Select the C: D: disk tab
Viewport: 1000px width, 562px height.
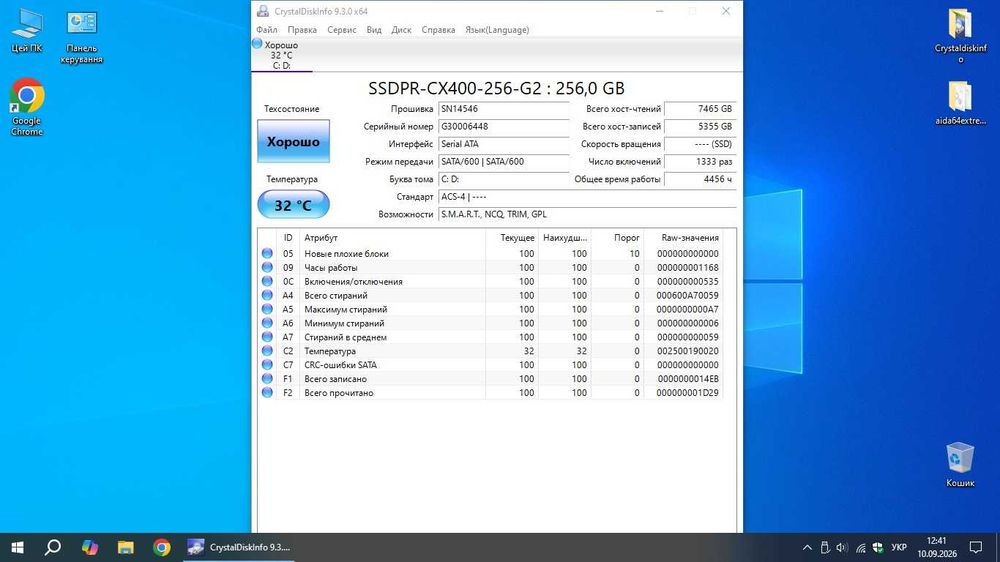click(281, 55)
